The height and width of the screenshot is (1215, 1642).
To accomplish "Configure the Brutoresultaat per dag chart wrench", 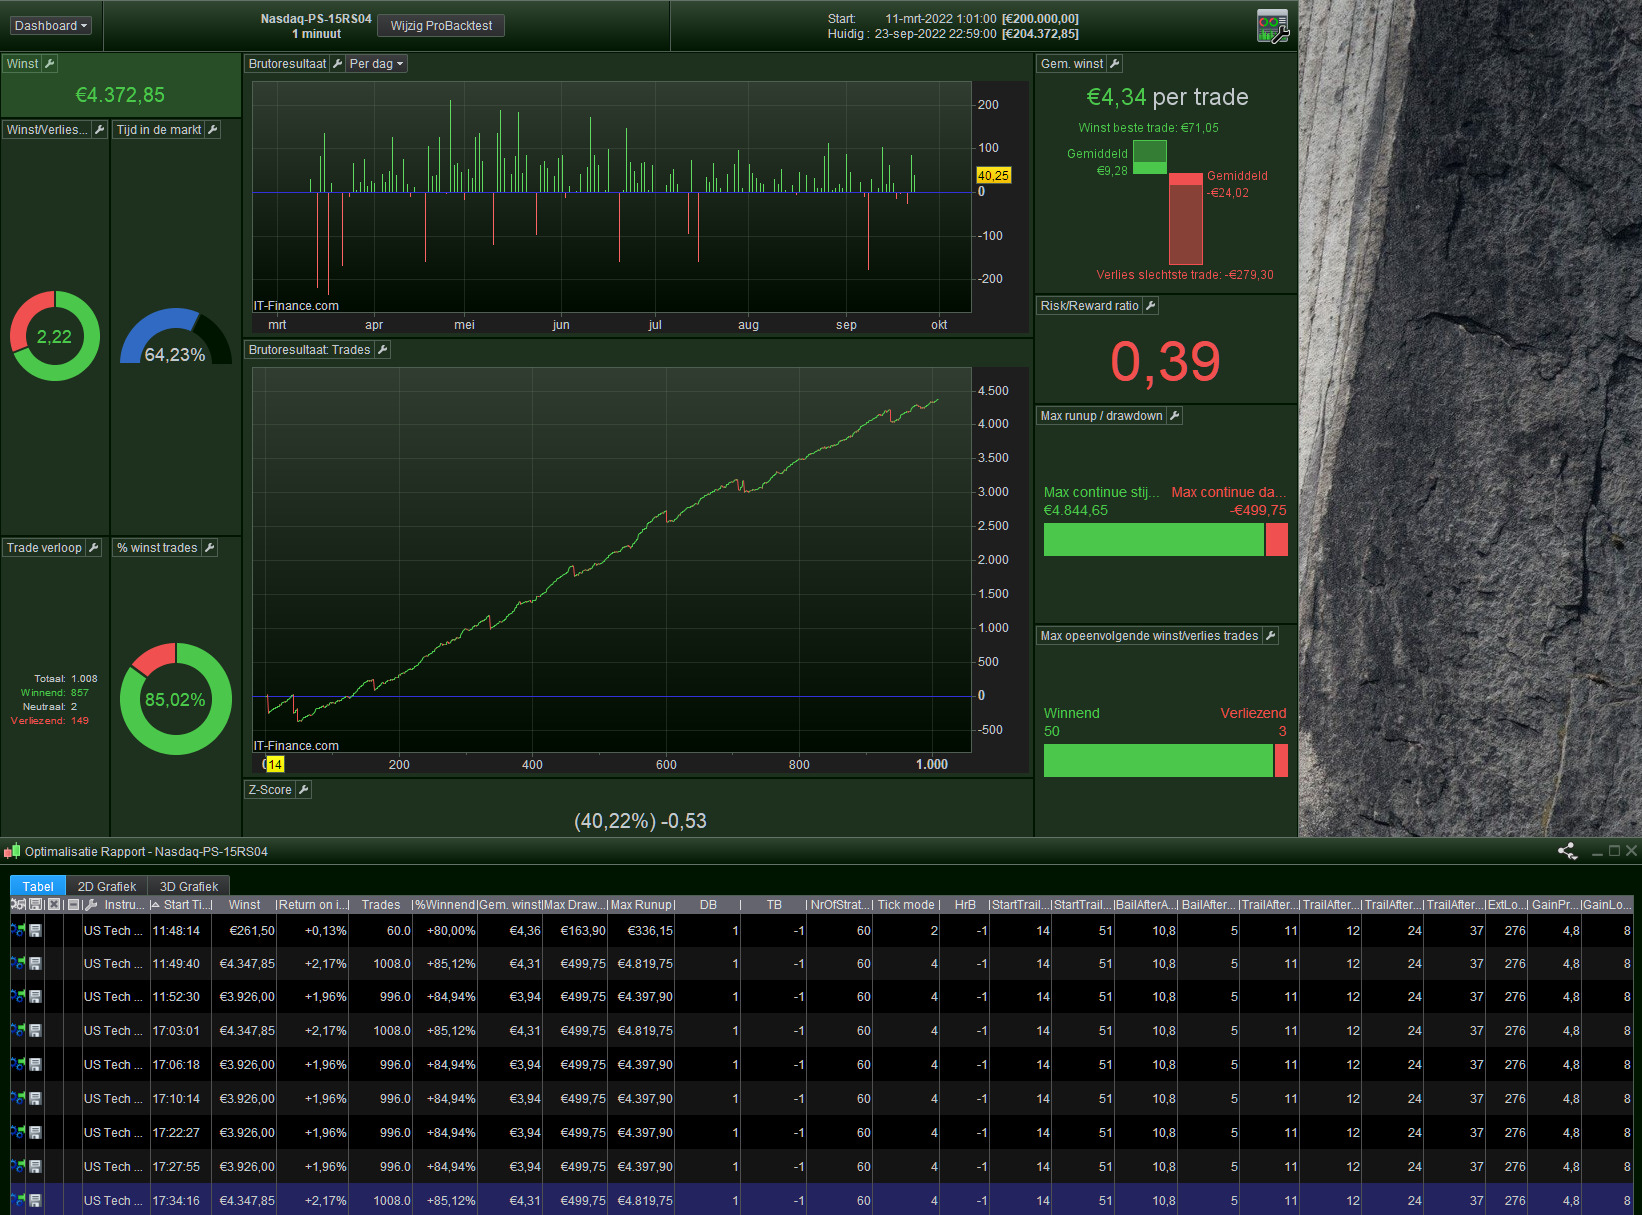I will (337, 64).
